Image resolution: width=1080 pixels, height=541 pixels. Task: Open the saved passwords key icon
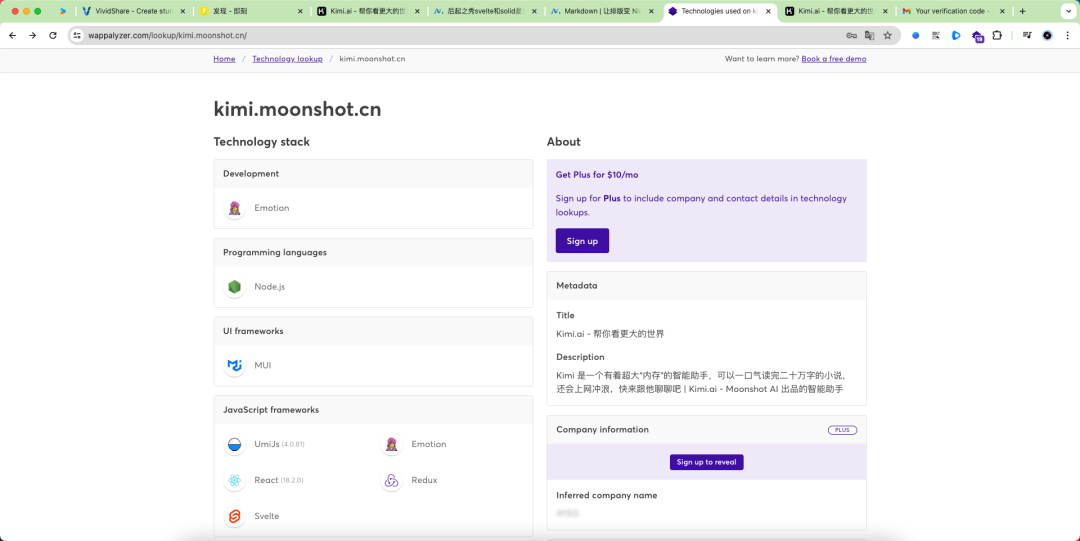tap(851, 35)
